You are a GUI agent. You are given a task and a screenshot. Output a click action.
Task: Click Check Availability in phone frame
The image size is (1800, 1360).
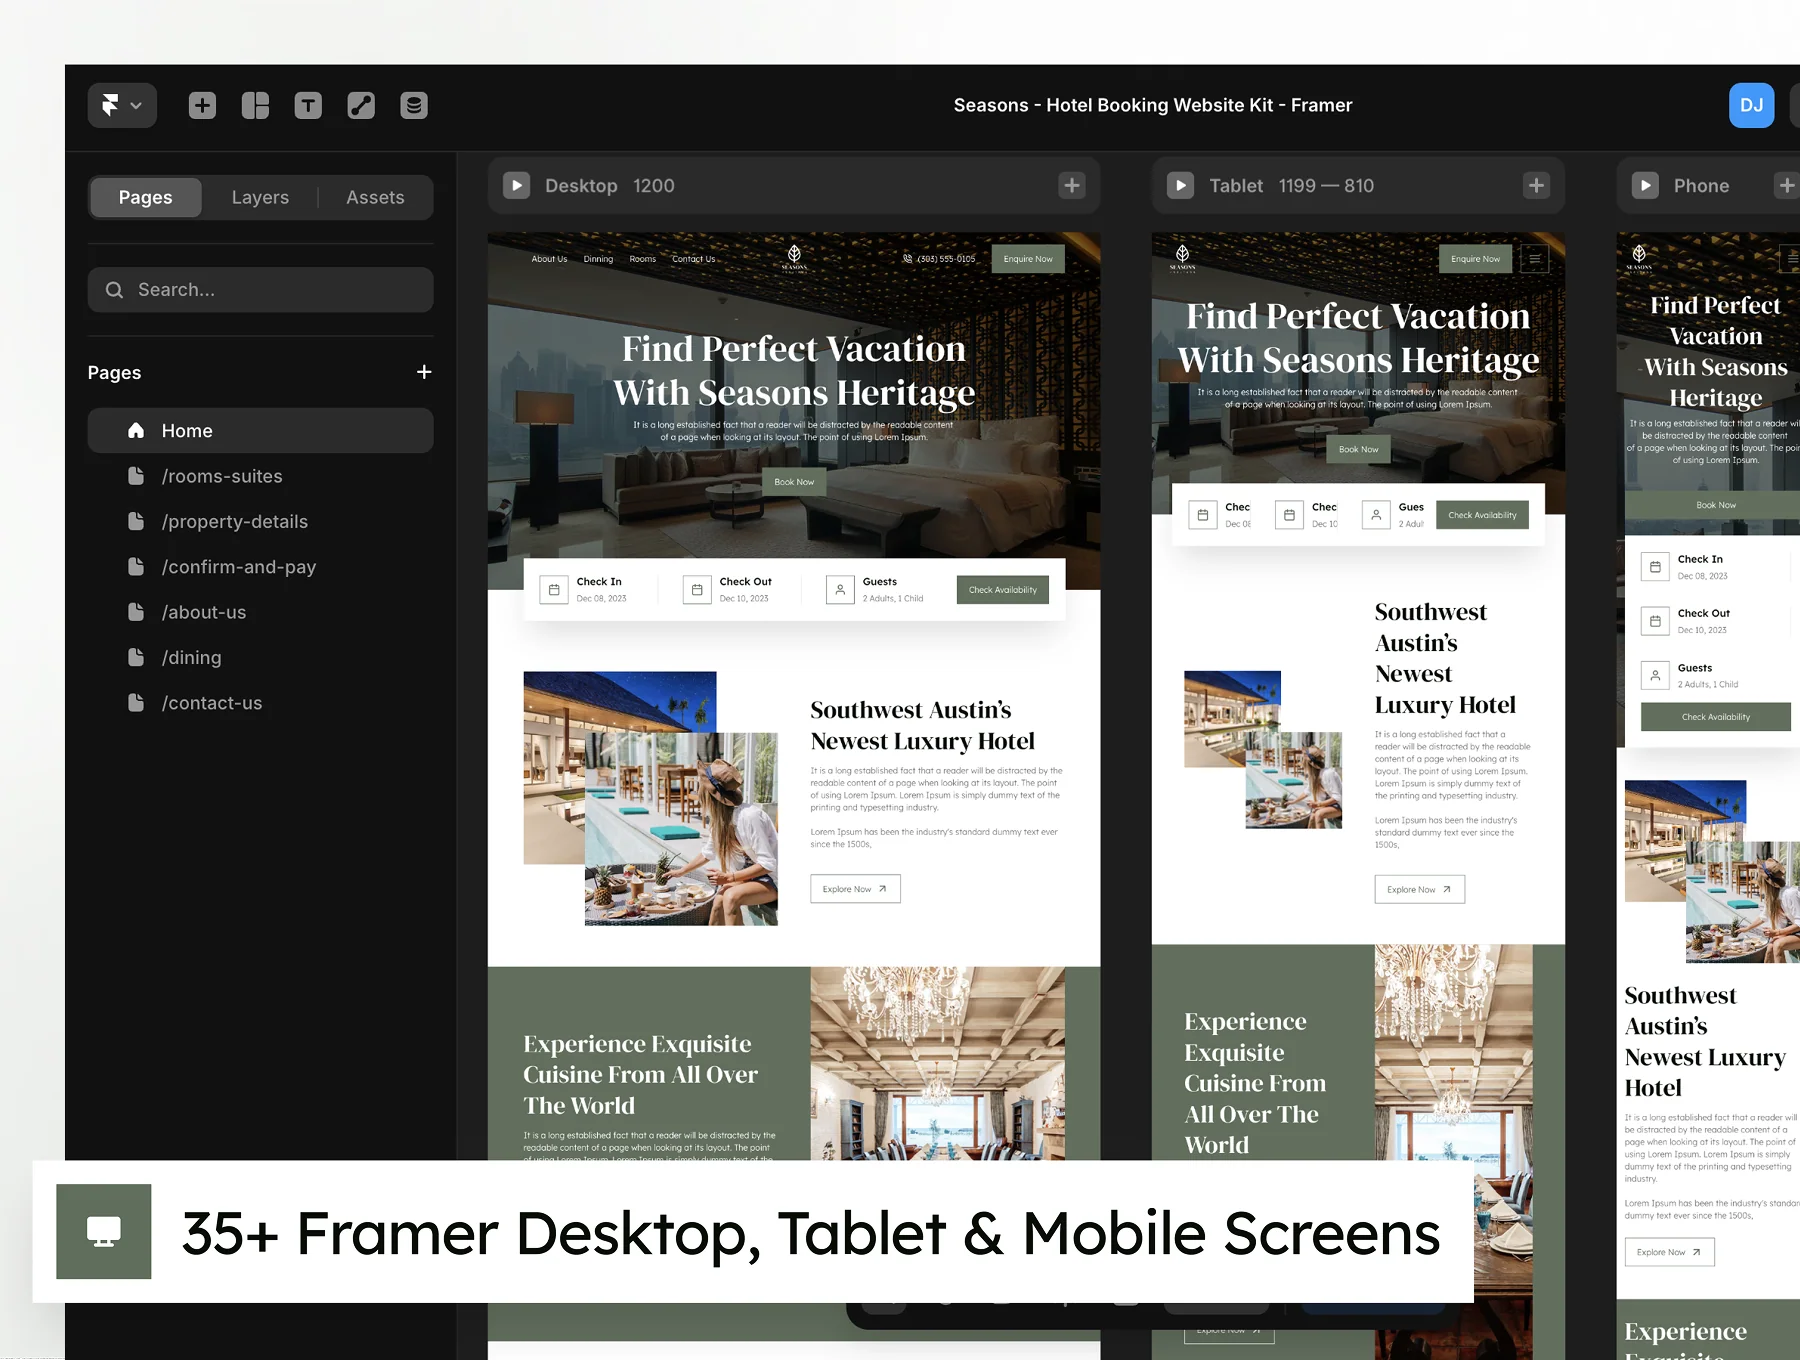[1716, 717]
